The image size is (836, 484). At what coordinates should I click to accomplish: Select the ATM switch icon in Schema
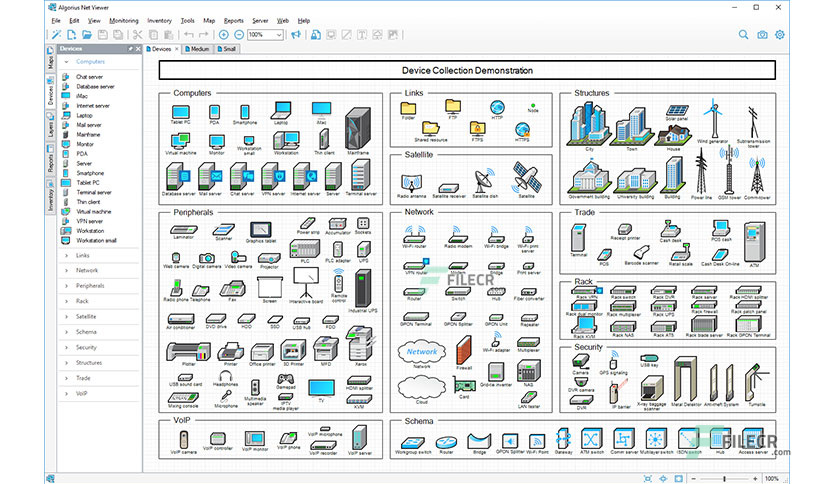click(x=591, y=439)
